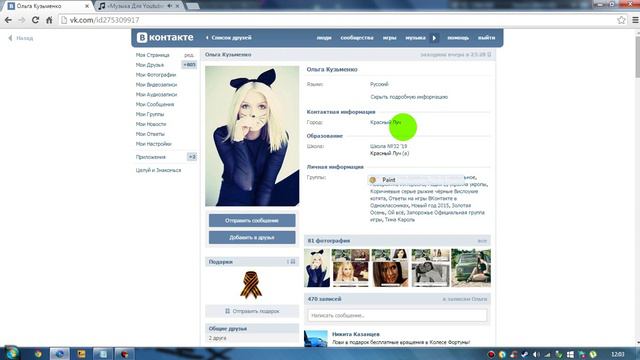Open Мои Сообщения in the sidebar

[155, 104]
